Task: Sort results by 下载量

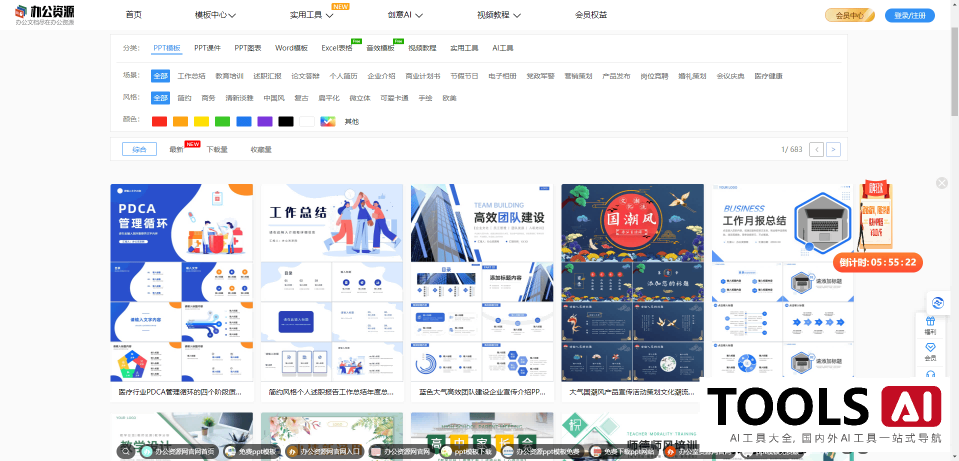Action: (217, 149)
